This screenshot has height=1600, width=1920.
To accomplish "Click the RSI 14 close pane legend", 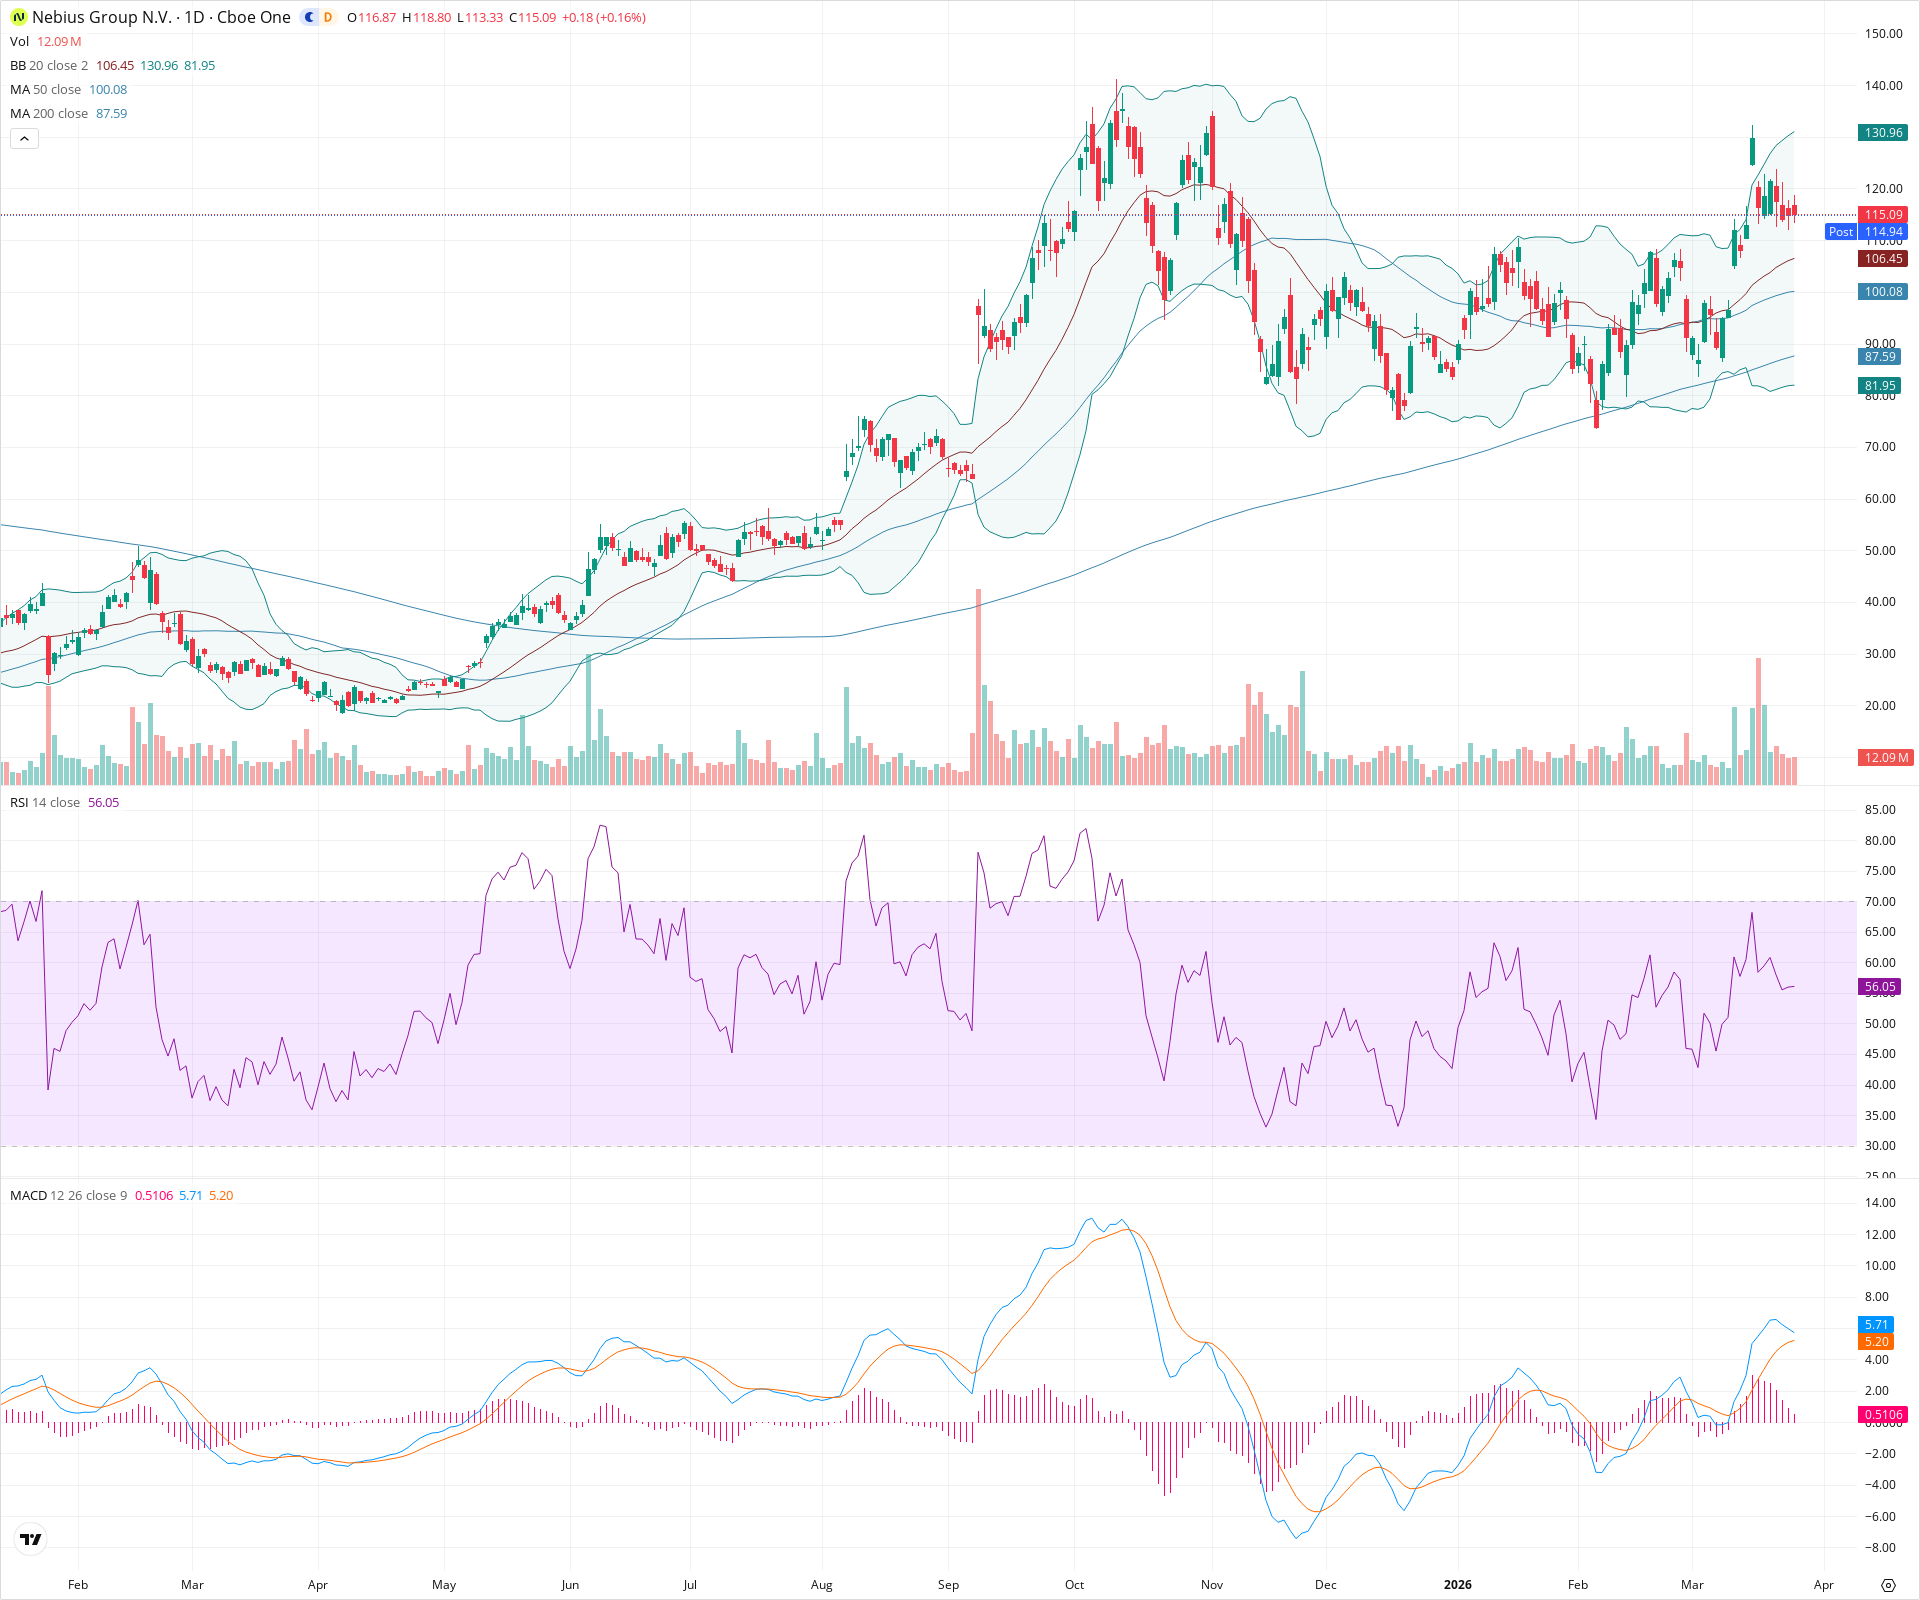I will 45,801.
